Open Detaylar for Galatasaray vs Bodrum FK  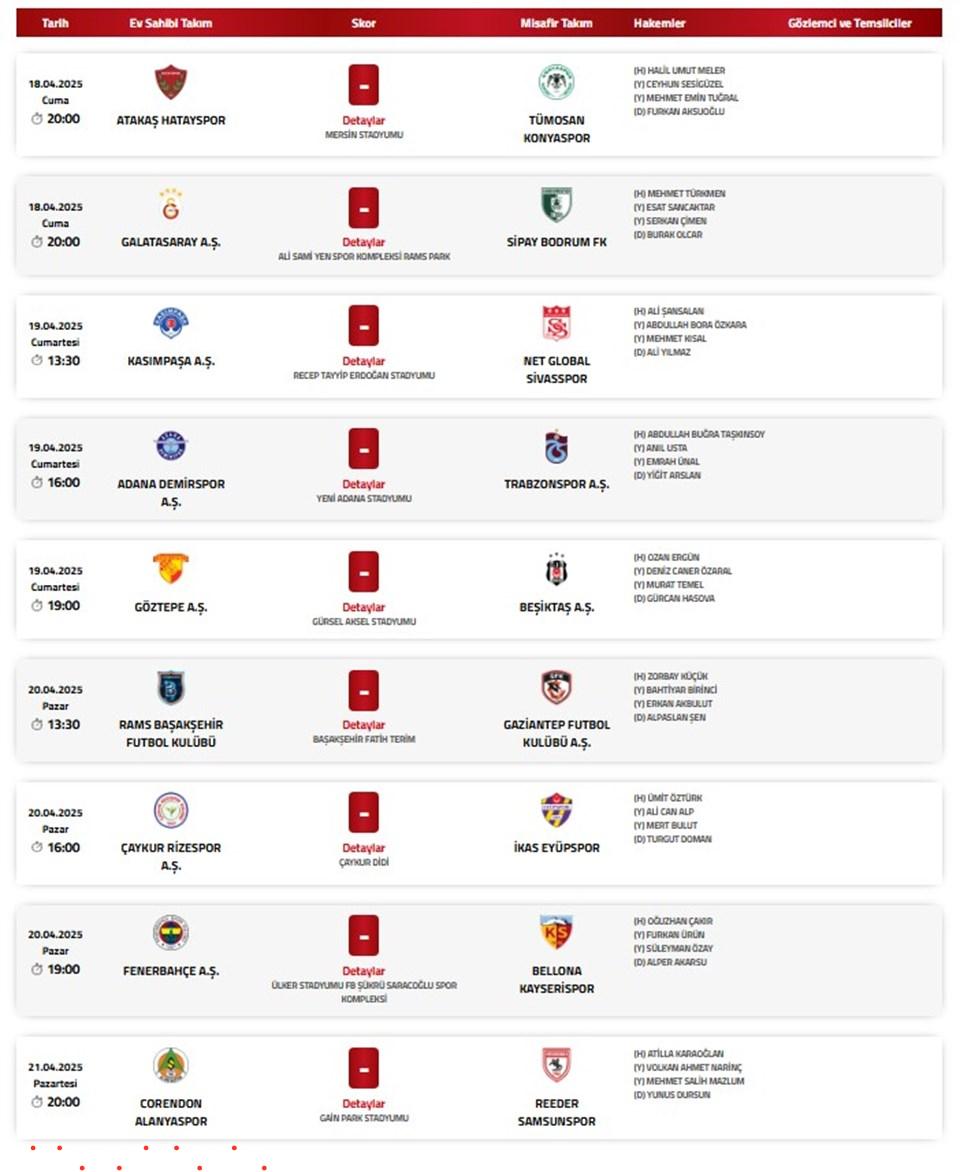pyautogui.click(x=363, y=242)
